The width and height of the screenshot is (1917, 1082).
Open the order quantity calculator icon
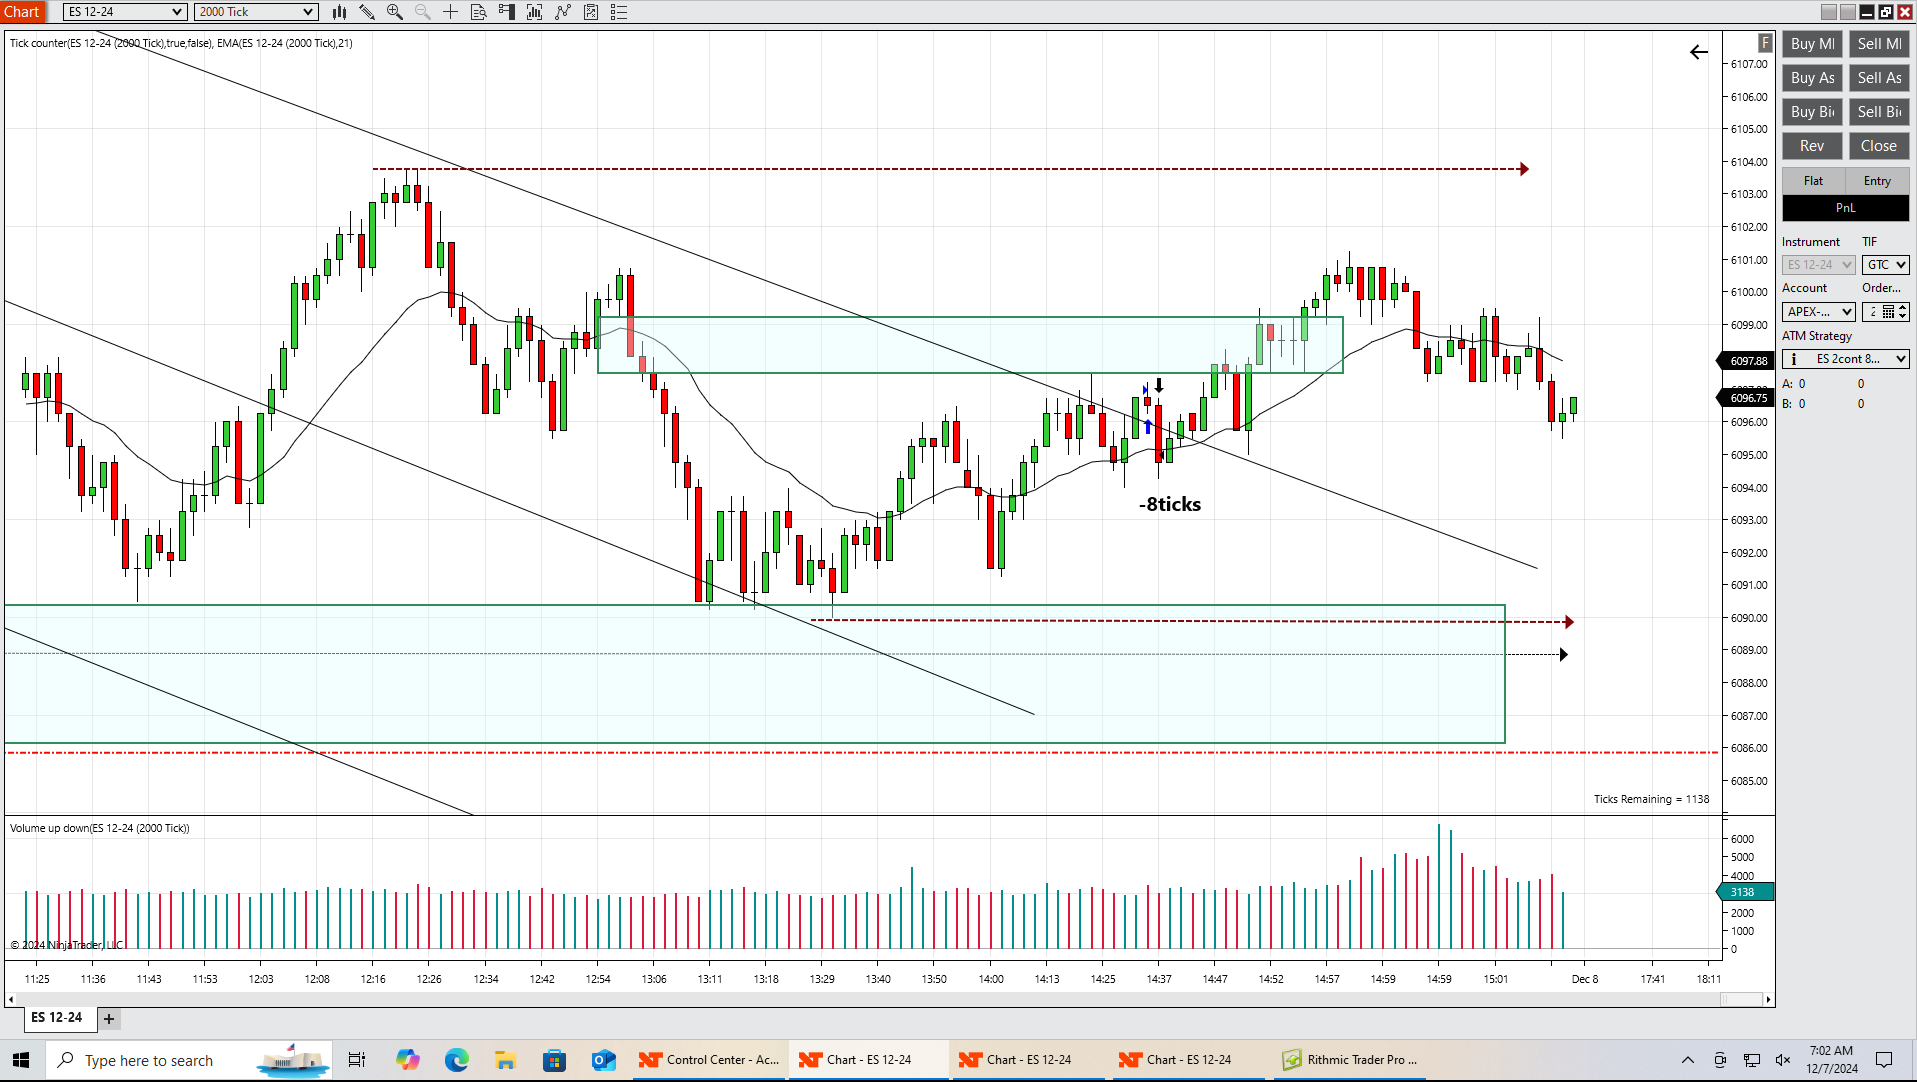(x=1888, y=312)
